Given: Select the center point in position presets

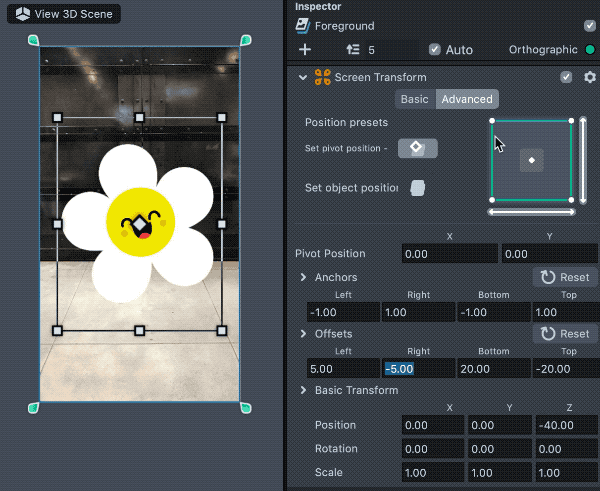Looking at the screenshot, I should (x=532, y=160).
